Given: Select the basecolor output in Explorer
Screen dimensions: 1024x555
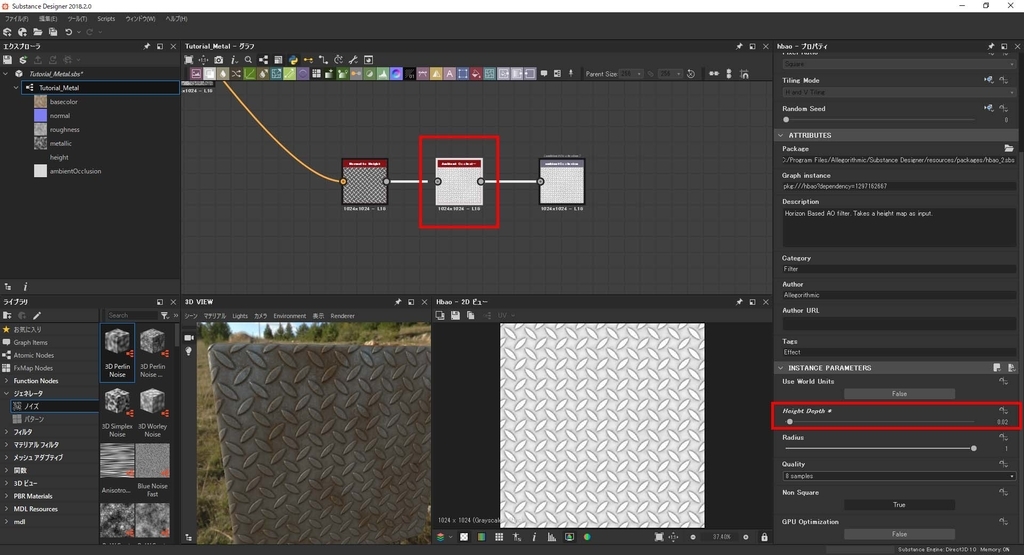Looking at the screenshot, I should [x=63, y=102].
